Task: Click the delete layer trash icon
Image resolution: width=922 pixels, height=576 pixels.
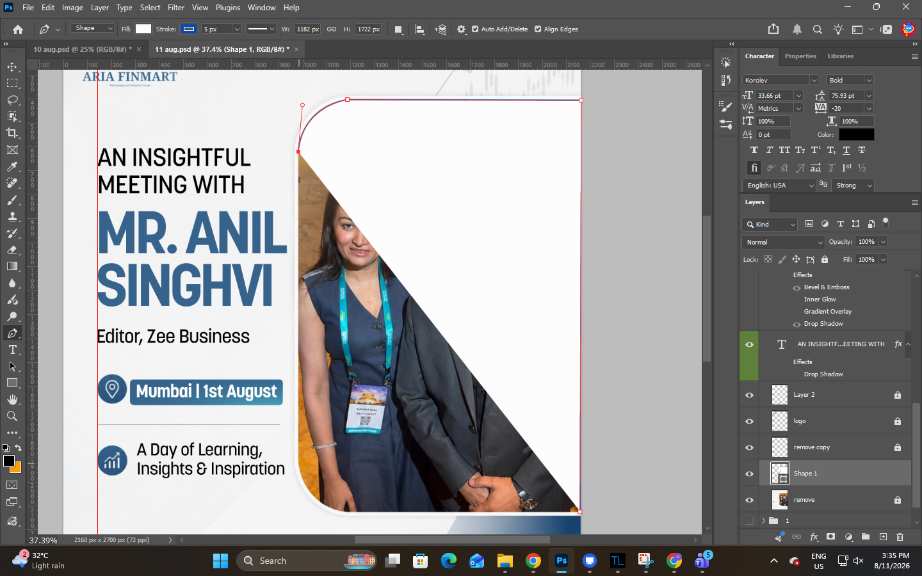Action: (x=900, y=537)
